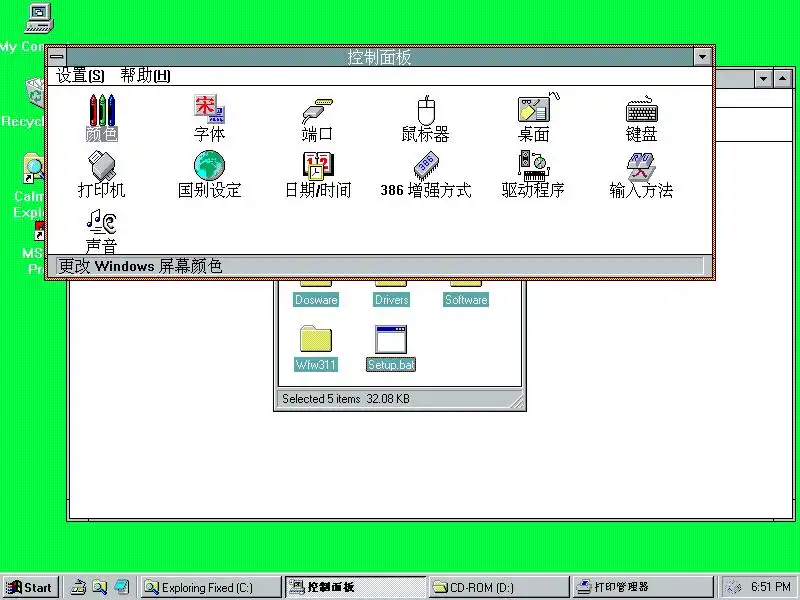
Task: Open the 字体 (Fonts) icon
Action: (209, 117)
